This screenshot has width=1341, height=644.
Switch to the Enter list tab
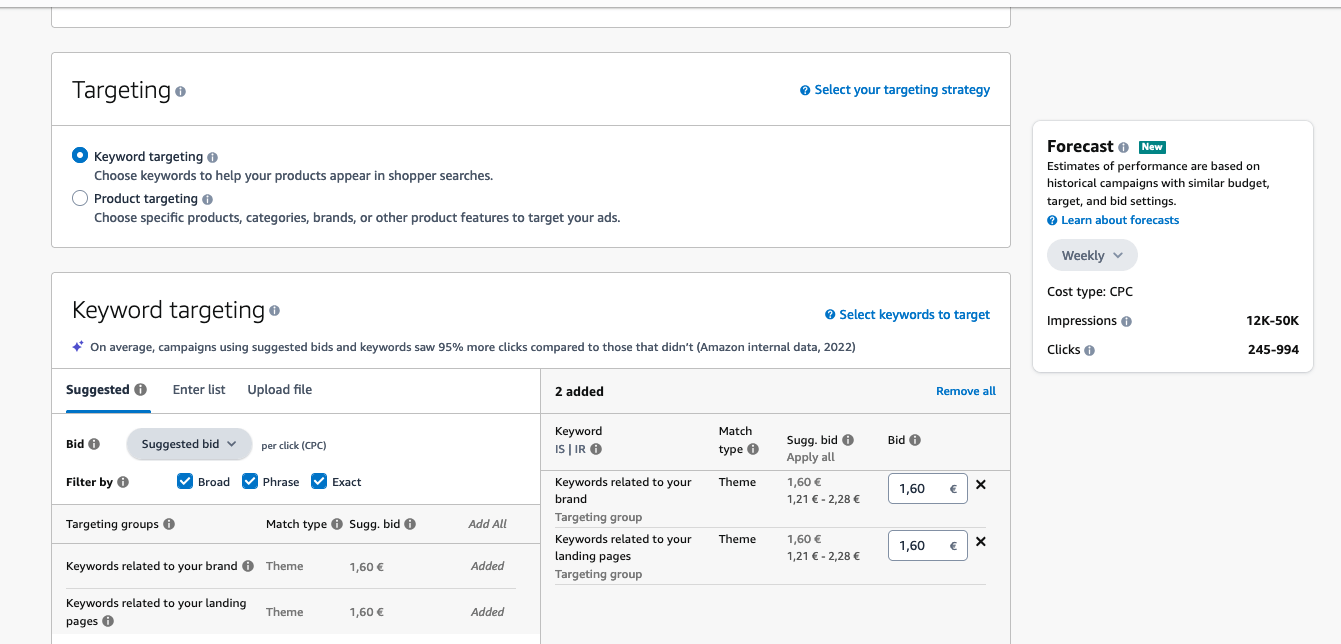click(199, 390)
